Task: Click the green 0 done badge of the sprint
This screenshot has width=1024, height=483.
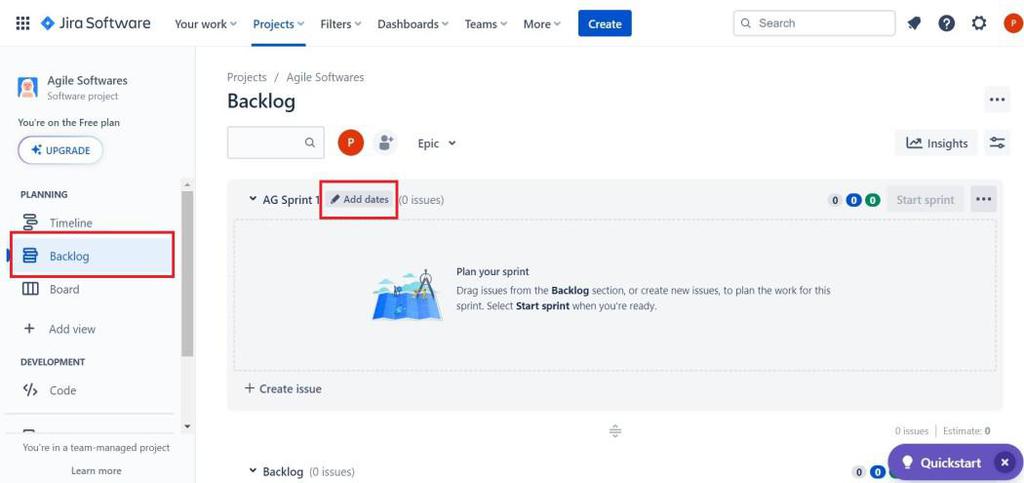Action: coord(872,200)
